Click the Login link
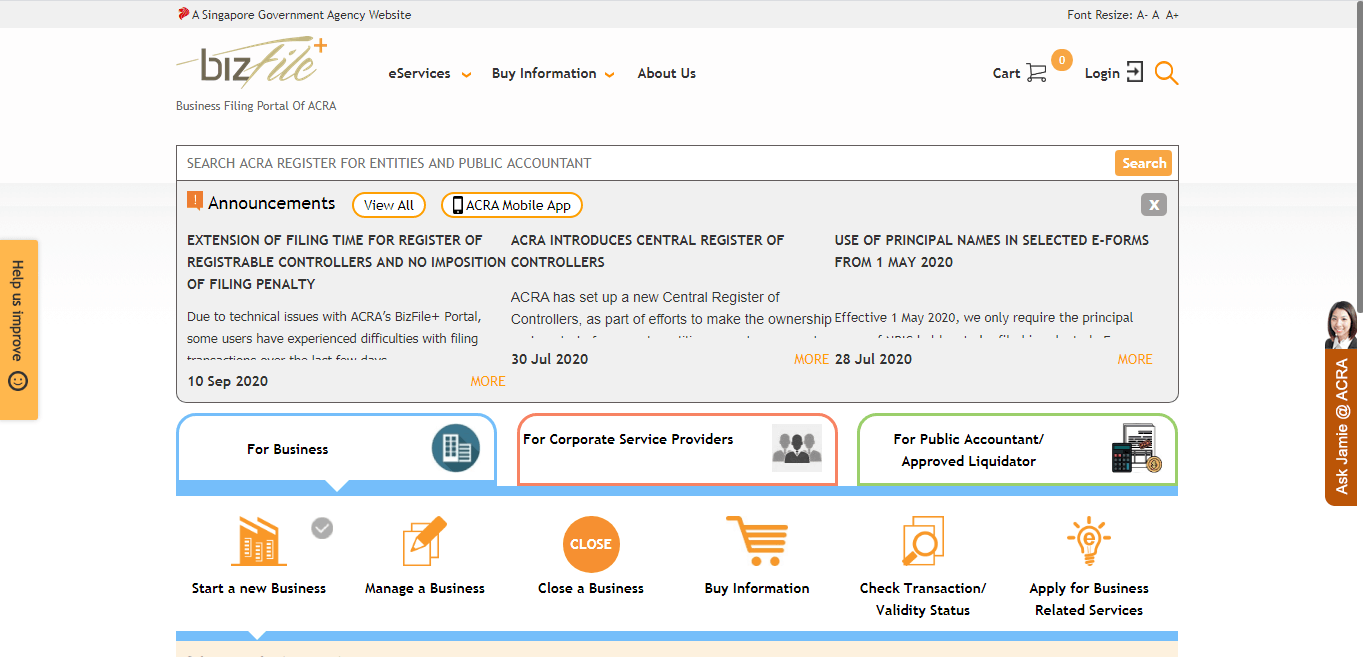This screenshot has width=1363, height=657. coord(1102,73)
